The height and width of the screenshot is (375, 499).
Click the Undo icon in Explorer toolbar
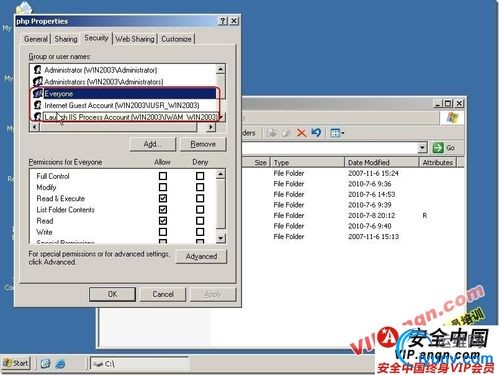pyautogui.click(x=316, y=133)
